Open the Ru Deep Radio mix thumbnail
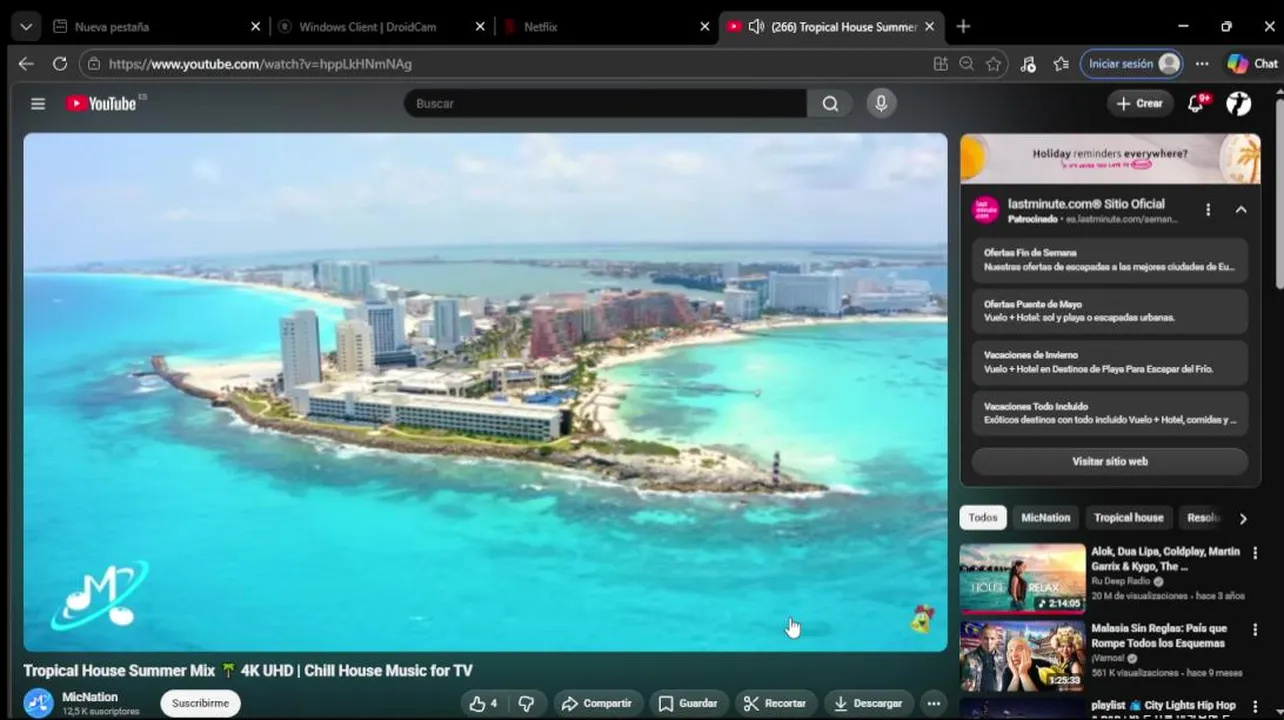The height and width of the screenshot is (720, 1284). 1022,578
